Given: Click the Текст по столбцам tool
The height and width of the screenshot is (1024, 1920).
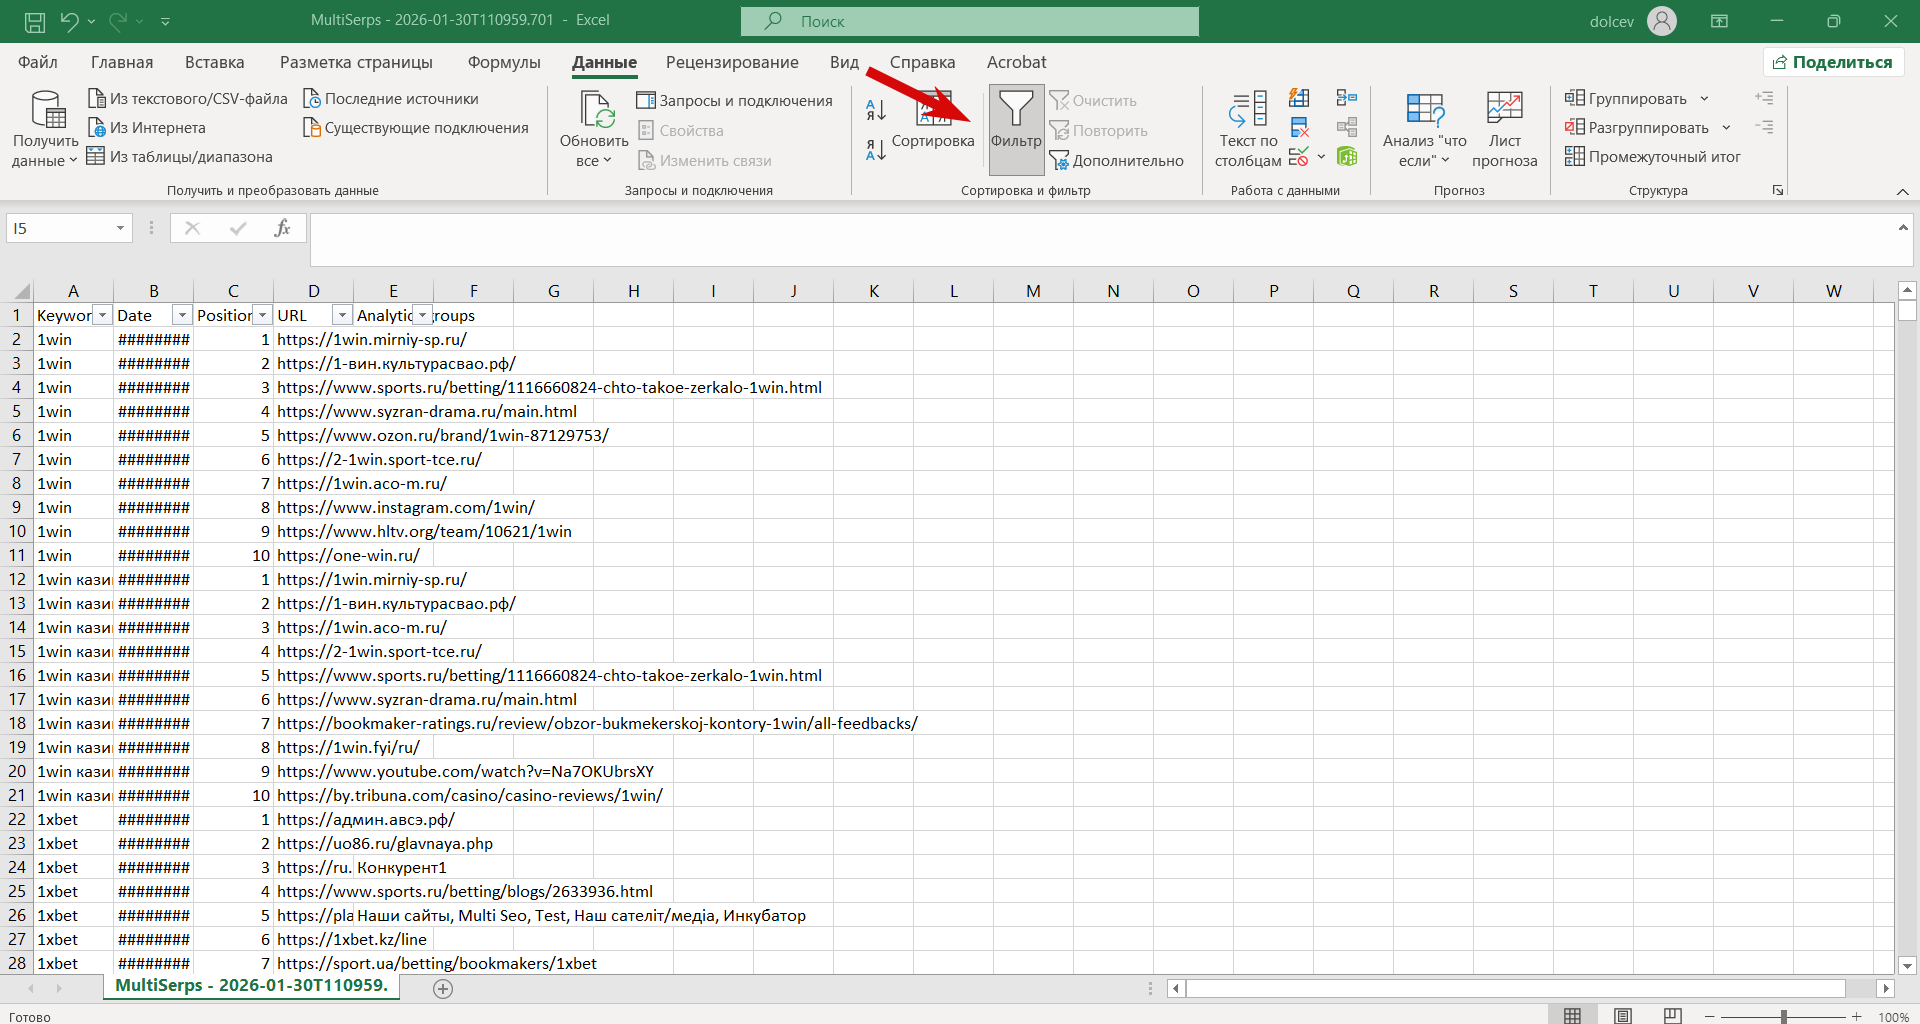Looking at the screenshot, I should [x=1248, y=130].
